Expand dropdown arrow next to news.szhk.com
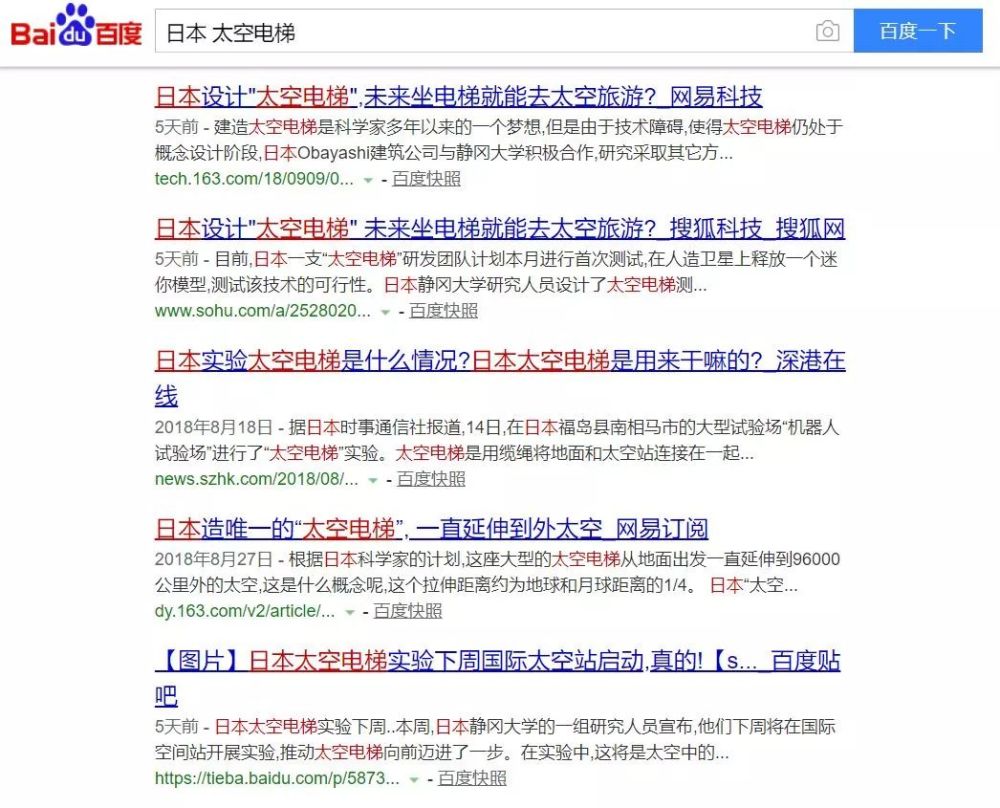The image size is (1000, 808). point(373,480)
